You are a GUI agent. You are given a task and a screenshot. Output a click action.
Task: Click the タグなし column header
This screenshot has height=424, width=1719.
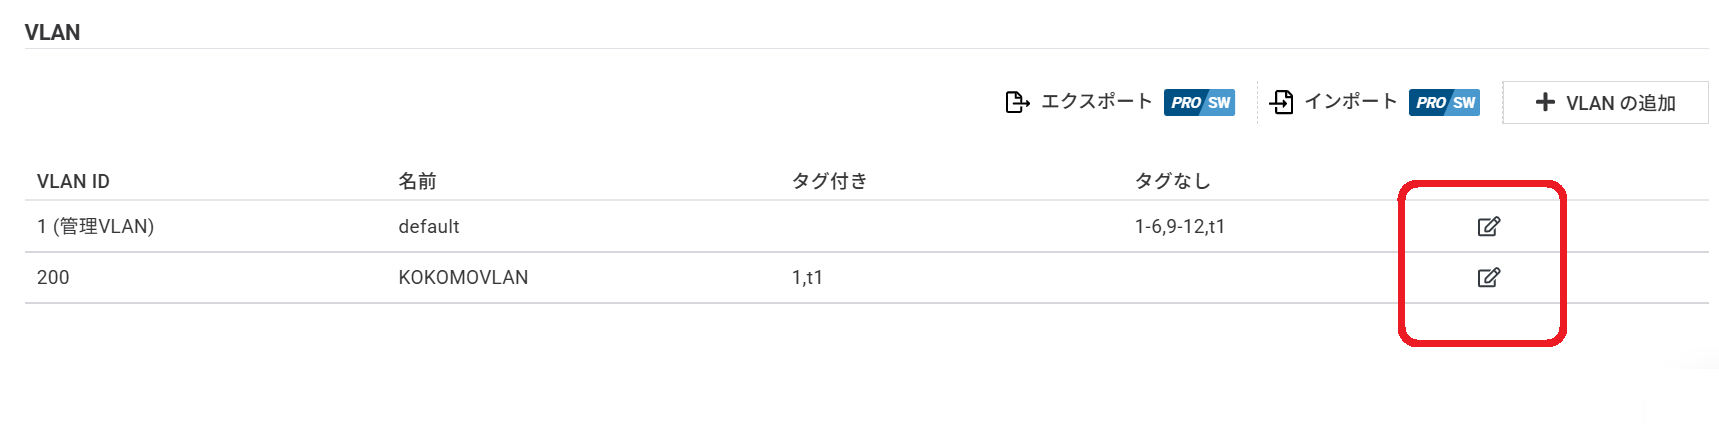[1172, 181]
